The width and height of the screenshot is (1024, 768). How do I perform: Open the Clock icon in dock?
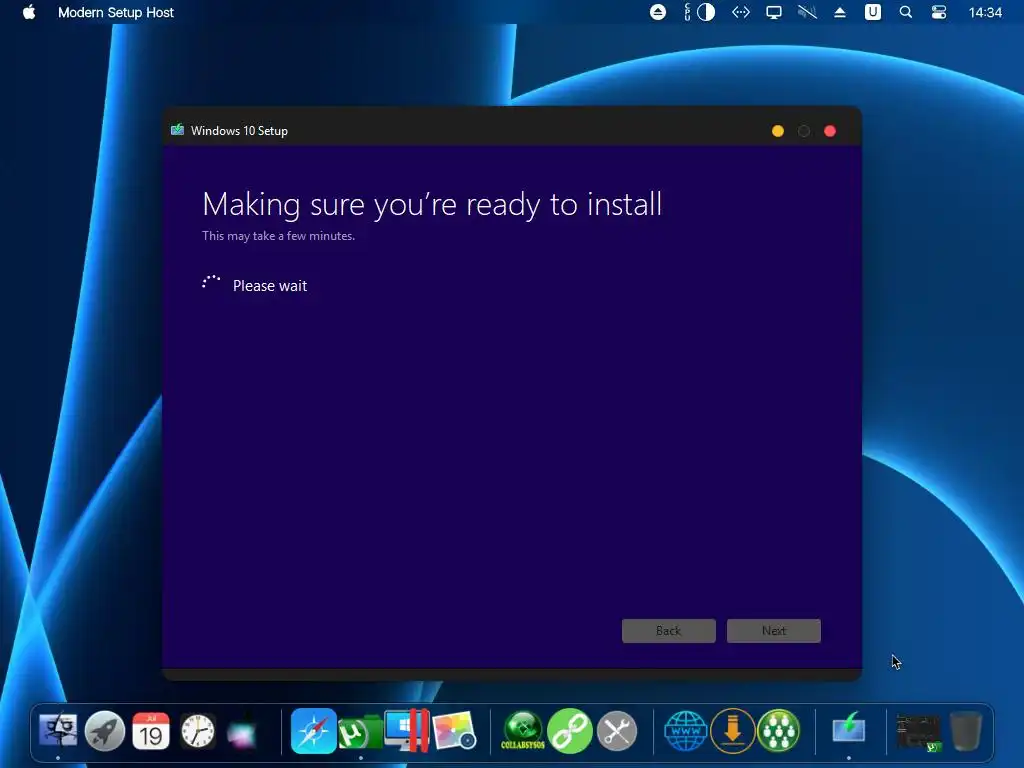[x=197, y=731]
